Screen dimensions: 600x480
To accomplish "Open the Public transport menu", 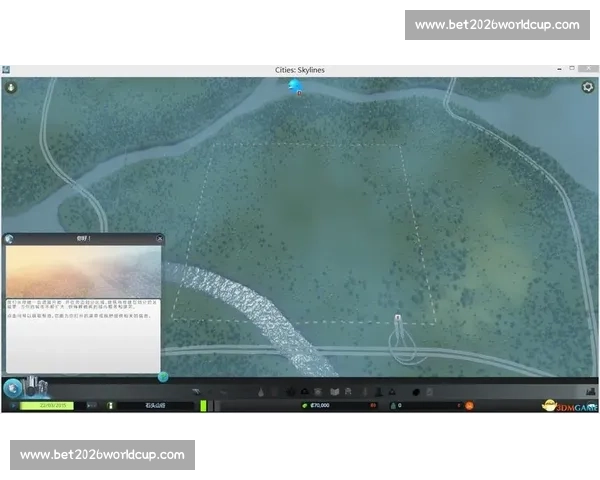I will (348, 392).
